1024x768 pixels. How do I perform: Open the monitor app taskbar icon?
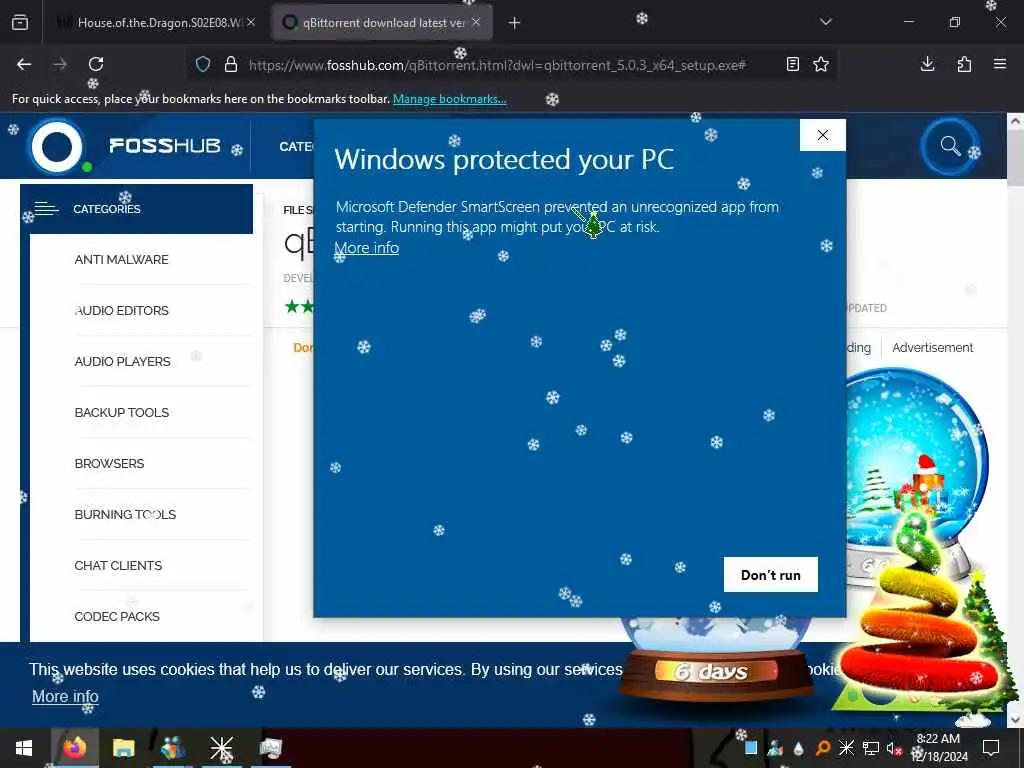[270, 748]
